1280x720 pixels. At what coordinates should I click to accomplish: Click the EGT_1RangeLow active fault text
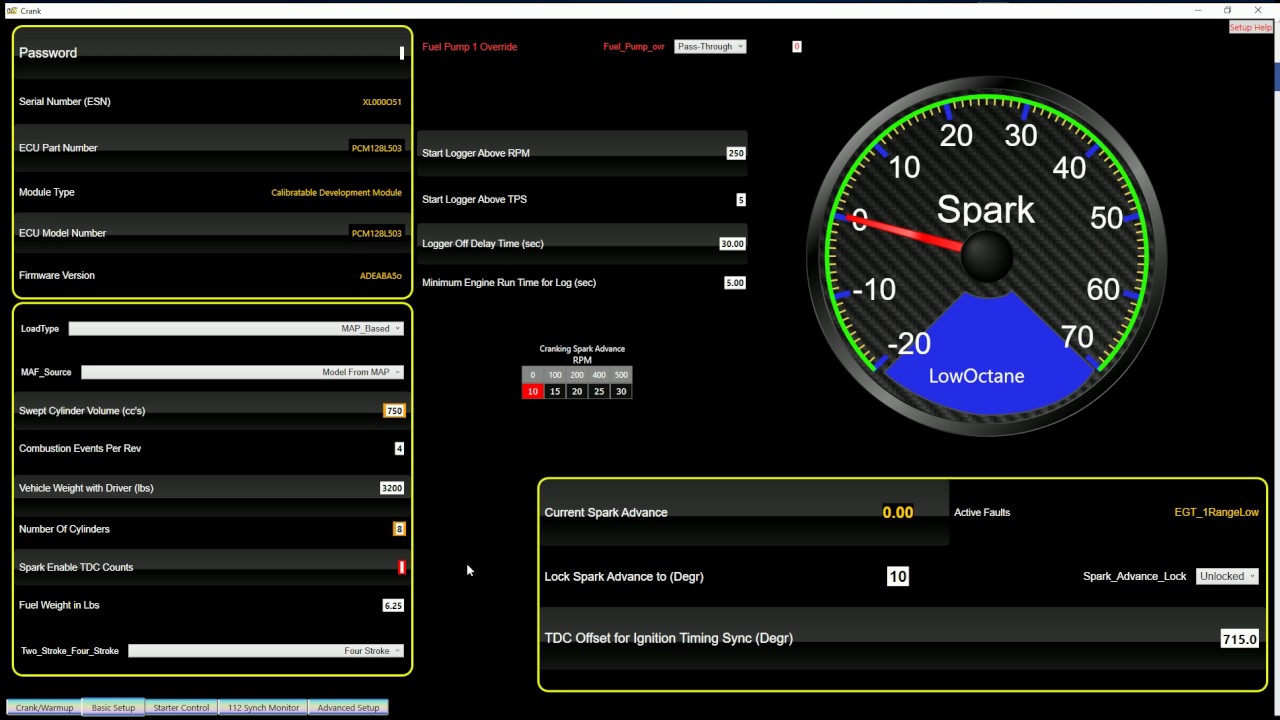coord(1216,512)
